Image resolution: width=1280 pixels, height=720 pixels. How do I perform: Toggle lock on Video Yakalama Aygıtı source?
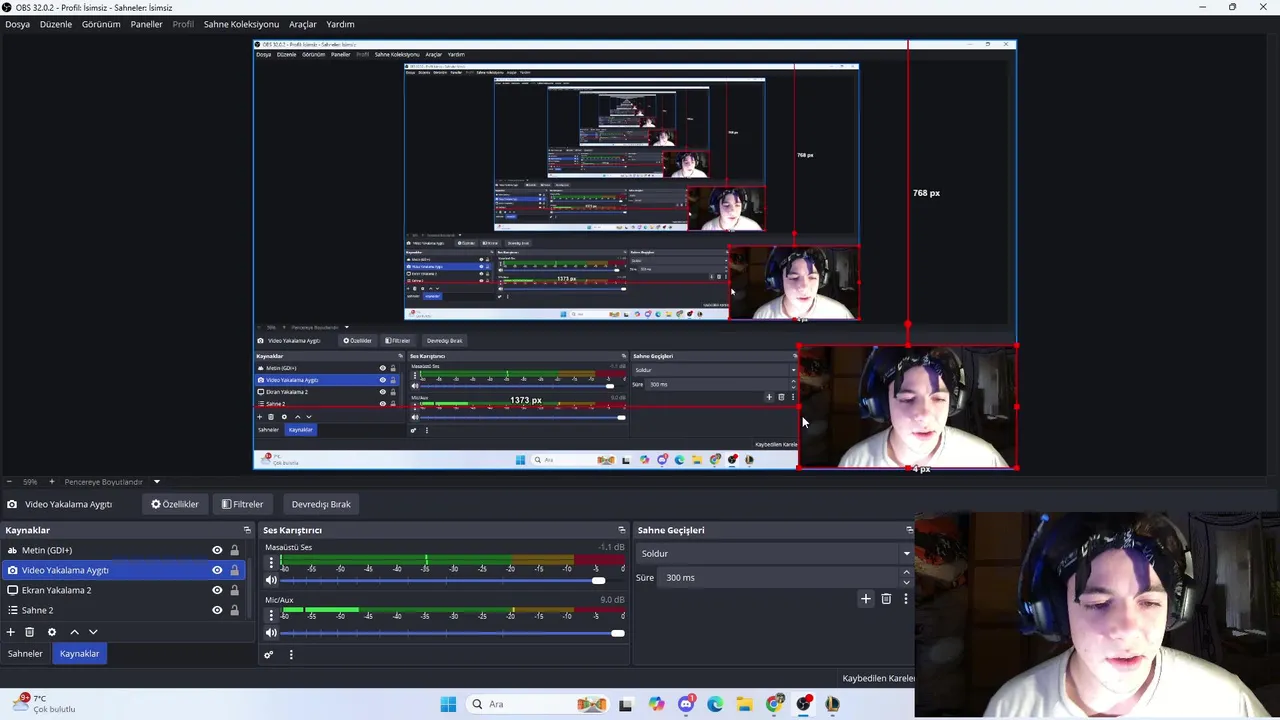click(235, 570)
